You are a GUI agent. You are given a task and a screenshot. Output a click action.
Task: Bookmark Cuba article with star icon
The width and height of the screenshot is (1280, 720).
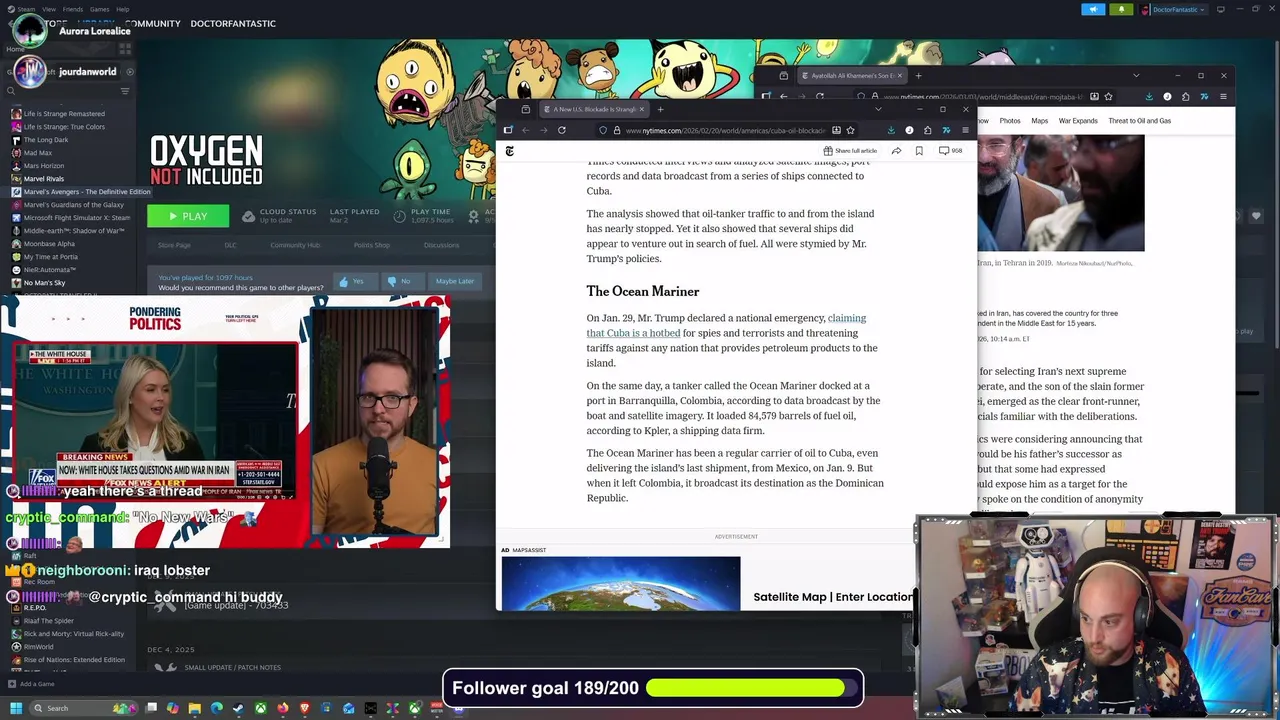[850, 130]
